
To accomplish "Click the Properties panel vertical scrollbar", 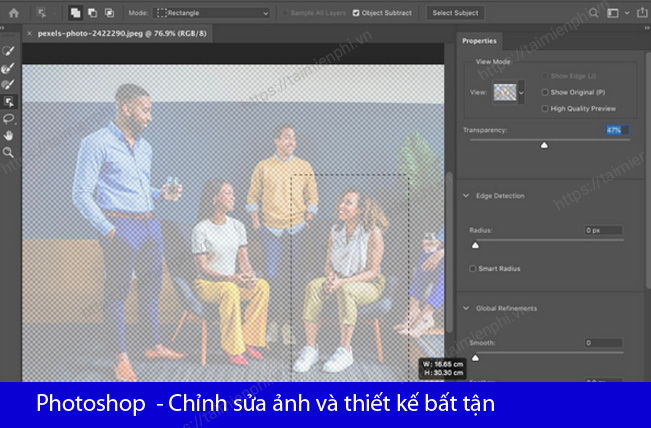I will tap(648, 170).
